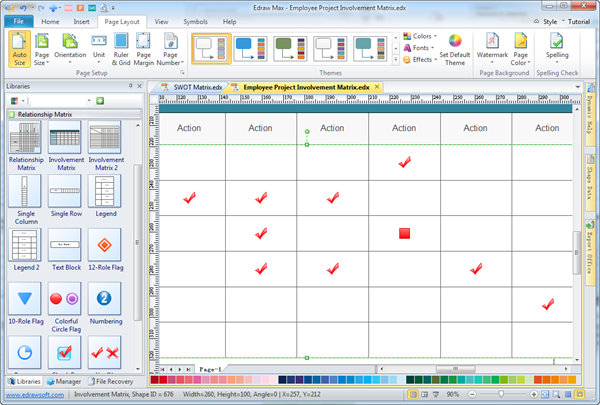600x405 pixels.
Task: Select the Text Block shape
Action: pos(65,250)
